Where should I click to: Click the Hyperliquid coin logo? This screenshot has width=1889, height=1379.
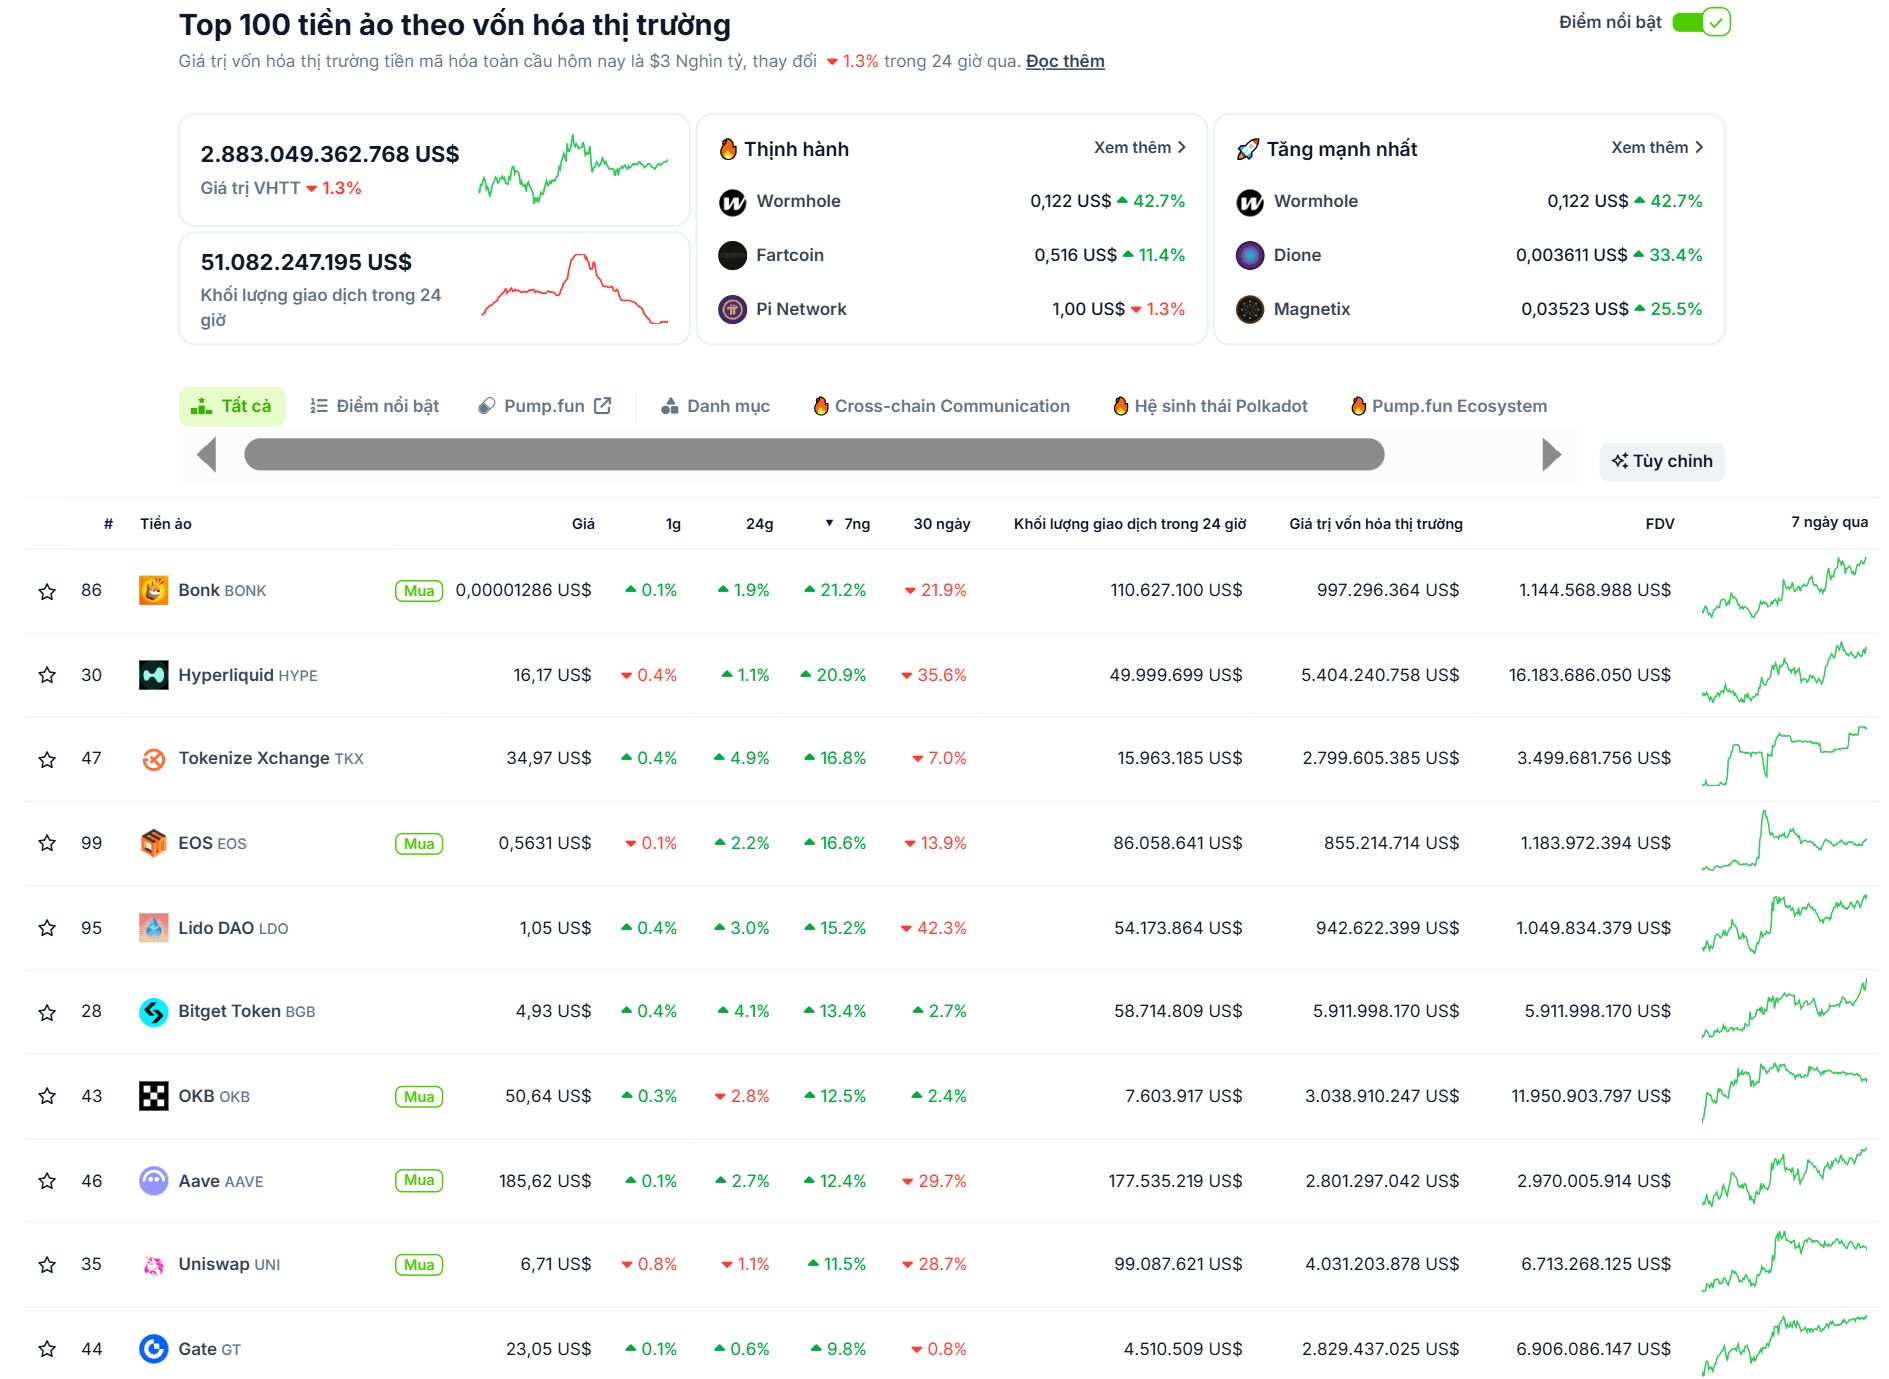[x=153, y=675]
